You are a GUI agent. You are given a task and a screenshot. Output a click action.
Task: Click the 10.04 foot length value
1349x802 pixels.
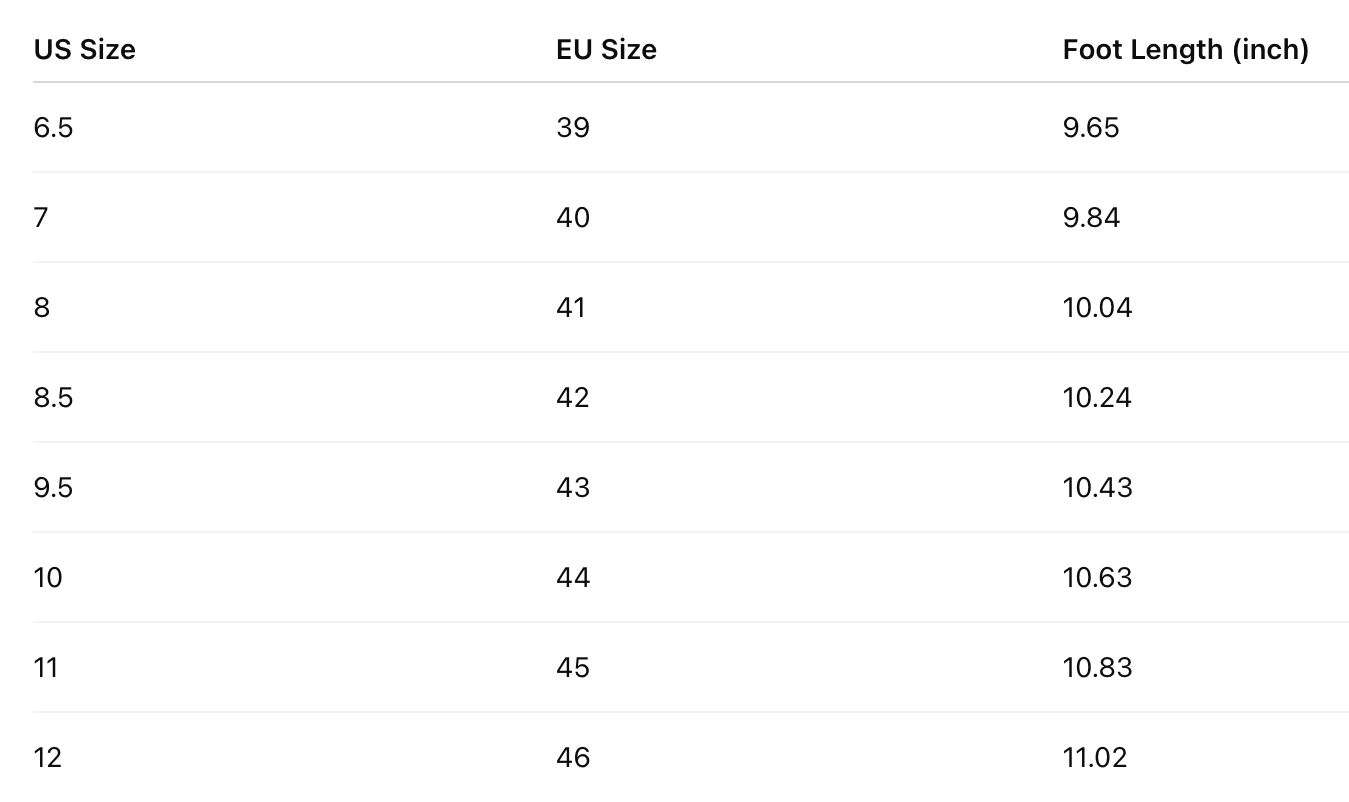pos(1097,308)
